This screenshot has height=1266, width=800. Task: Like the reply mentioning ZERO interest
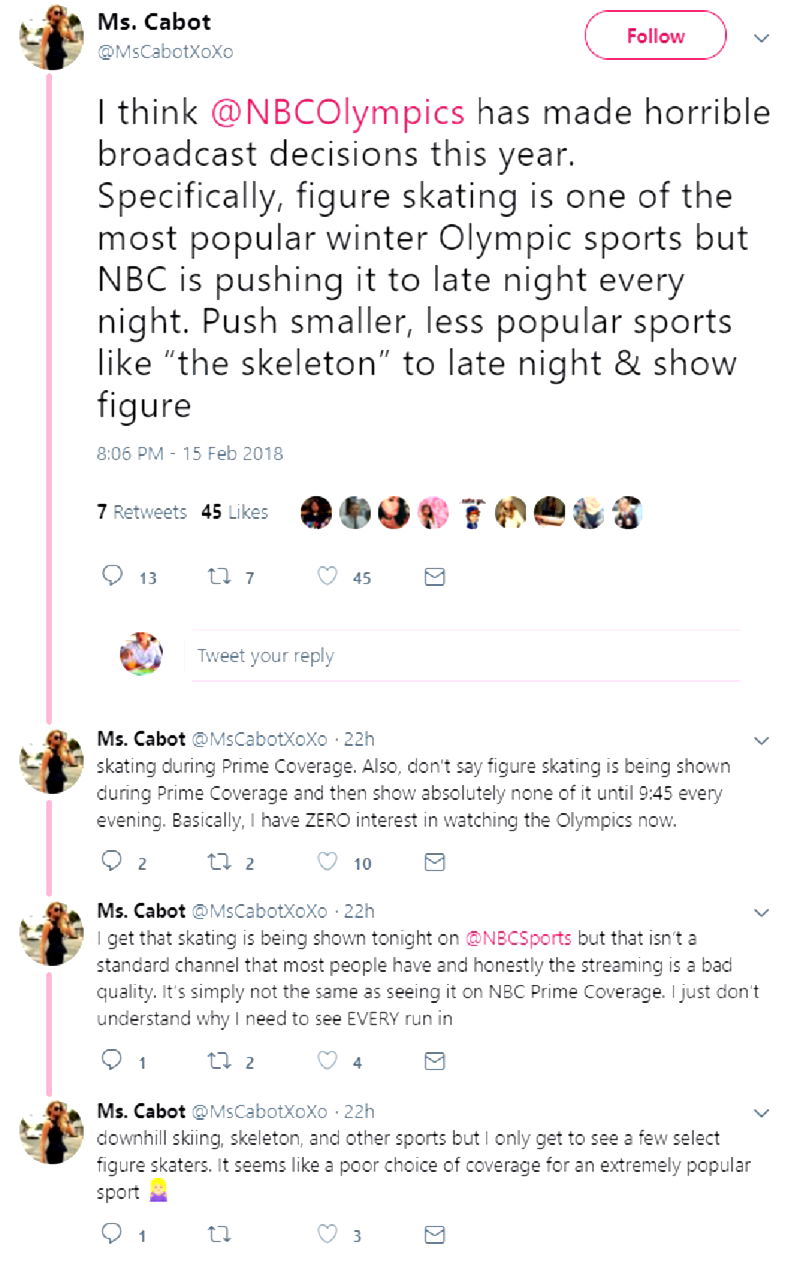[x=326, y=862]
